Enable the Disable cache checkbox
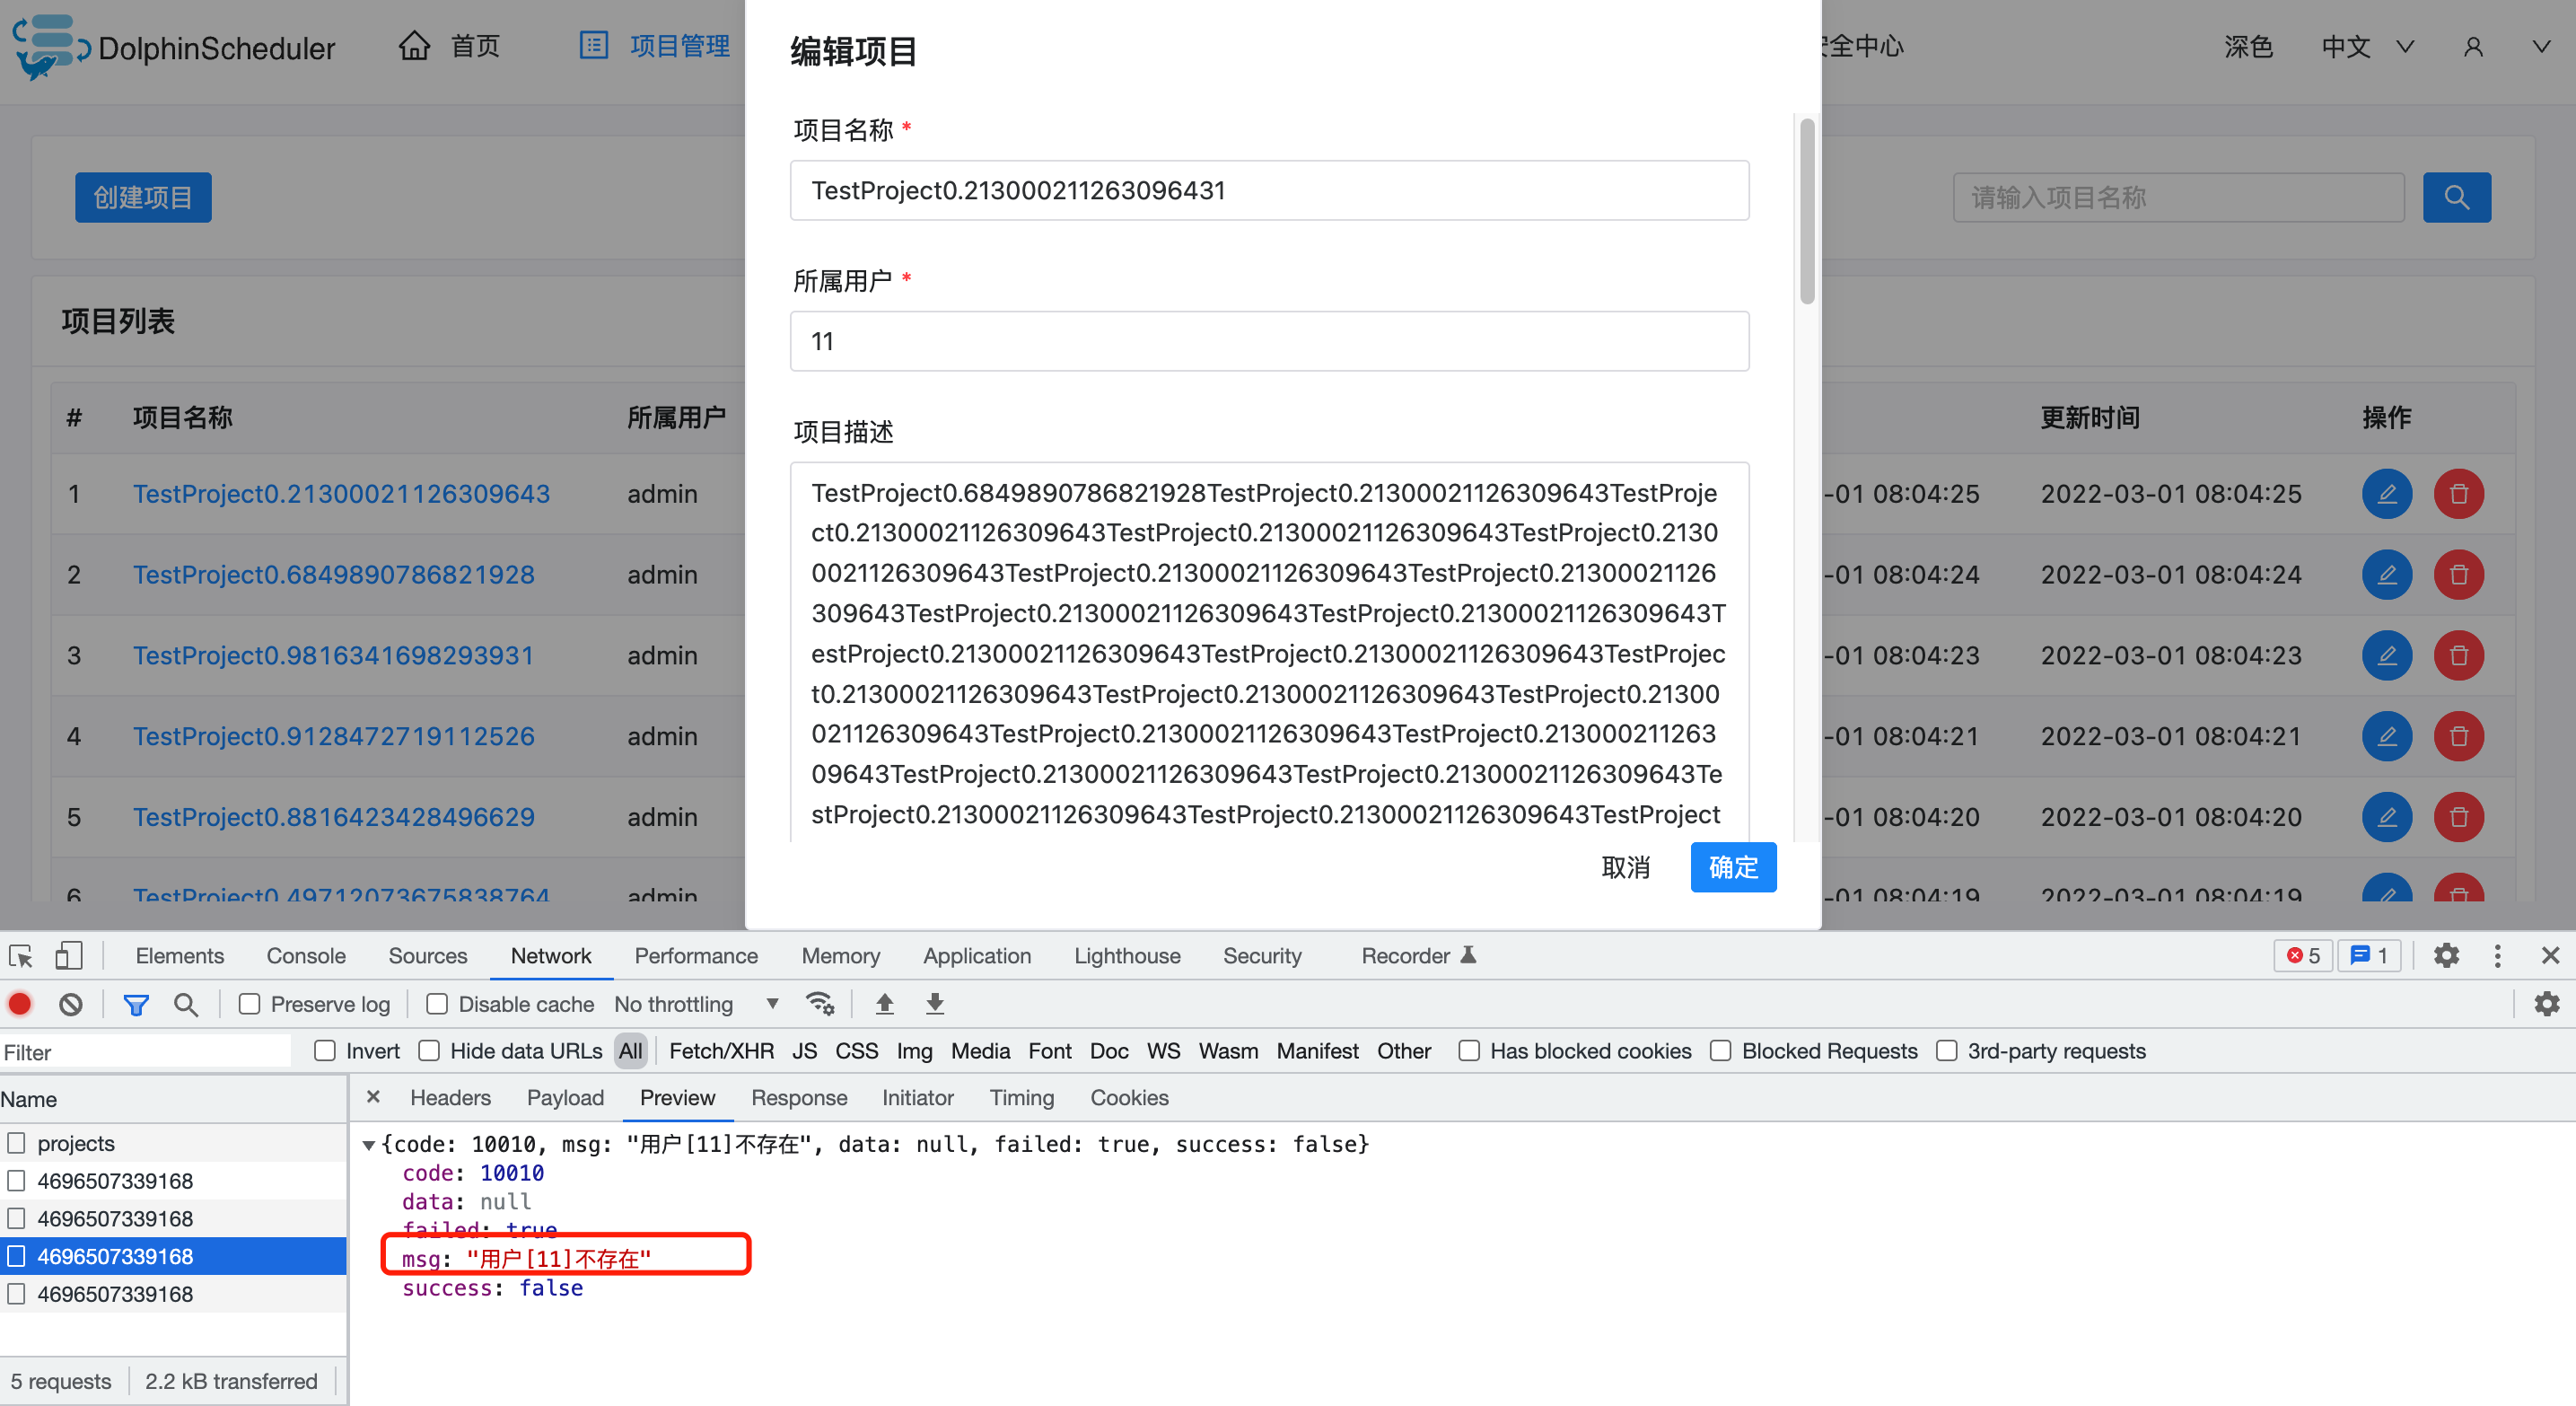Screen dimensions: 2576x1406 pyautogui.click(x=437, y=1004)
